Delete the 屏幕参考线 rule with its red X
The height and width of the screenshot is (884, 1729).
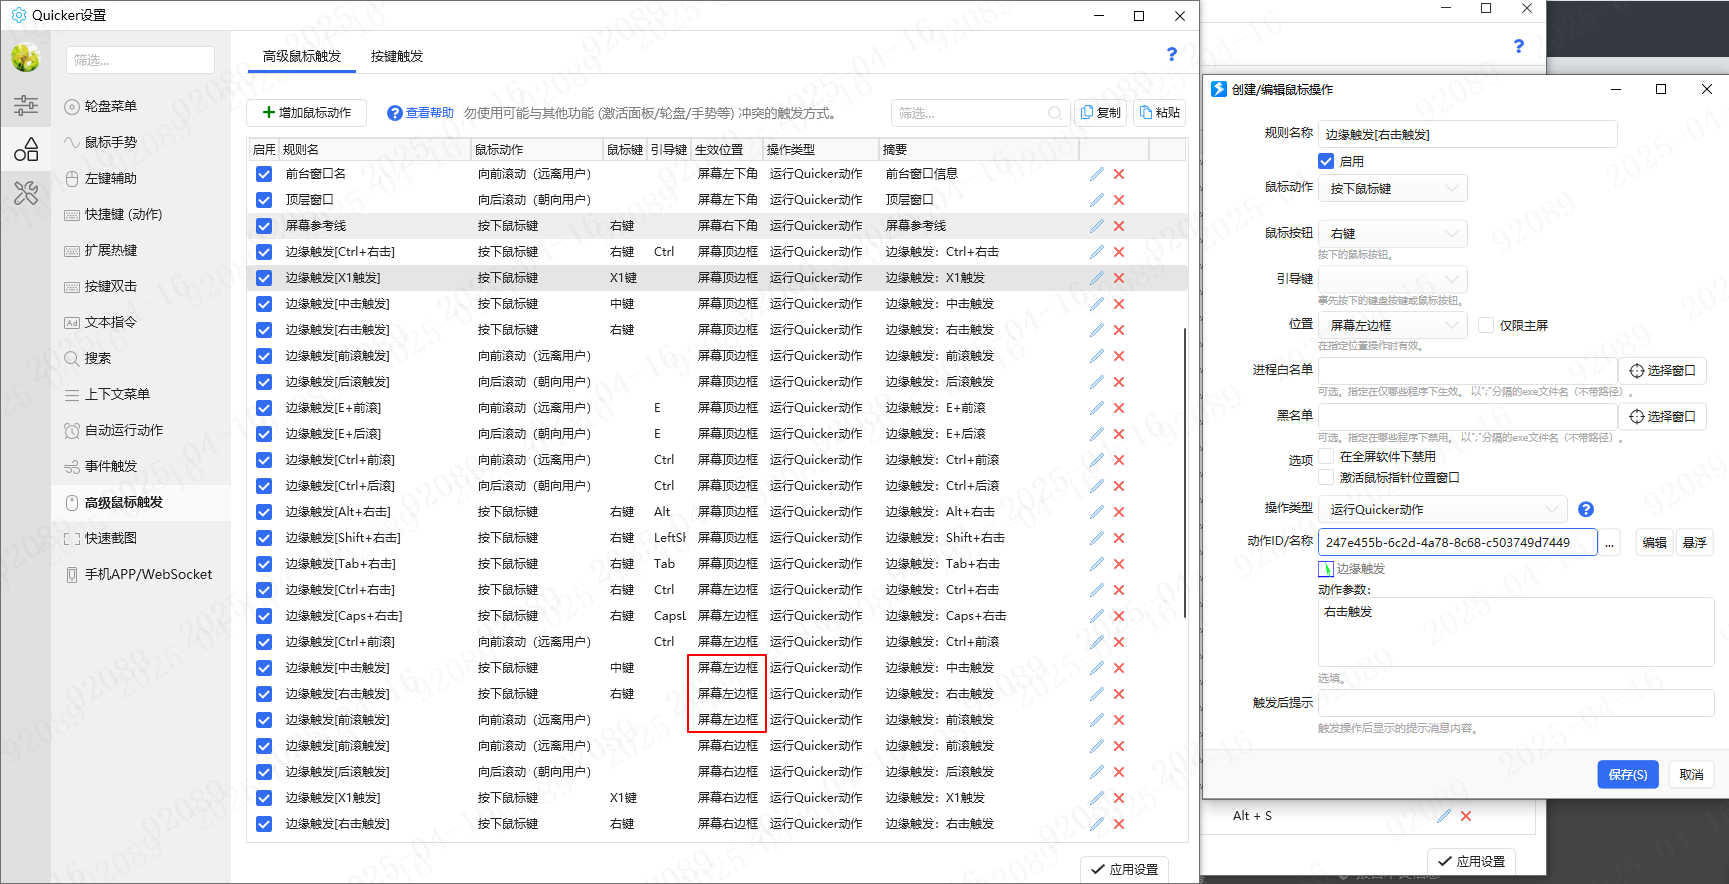pos(1119,226)
